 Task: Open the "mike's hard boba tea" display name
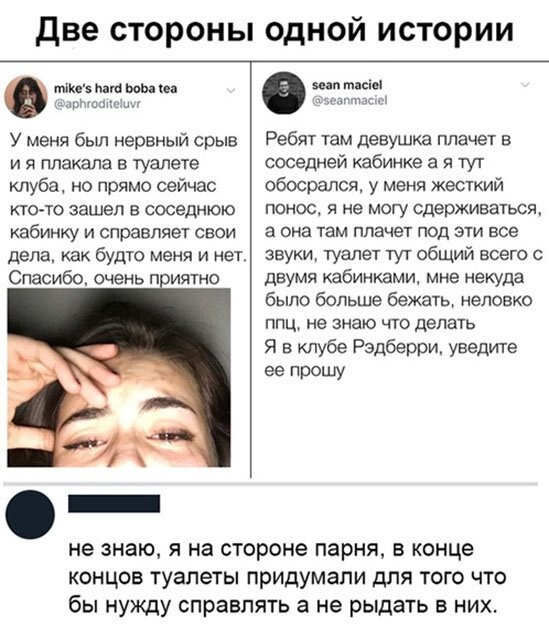point(116,88)
